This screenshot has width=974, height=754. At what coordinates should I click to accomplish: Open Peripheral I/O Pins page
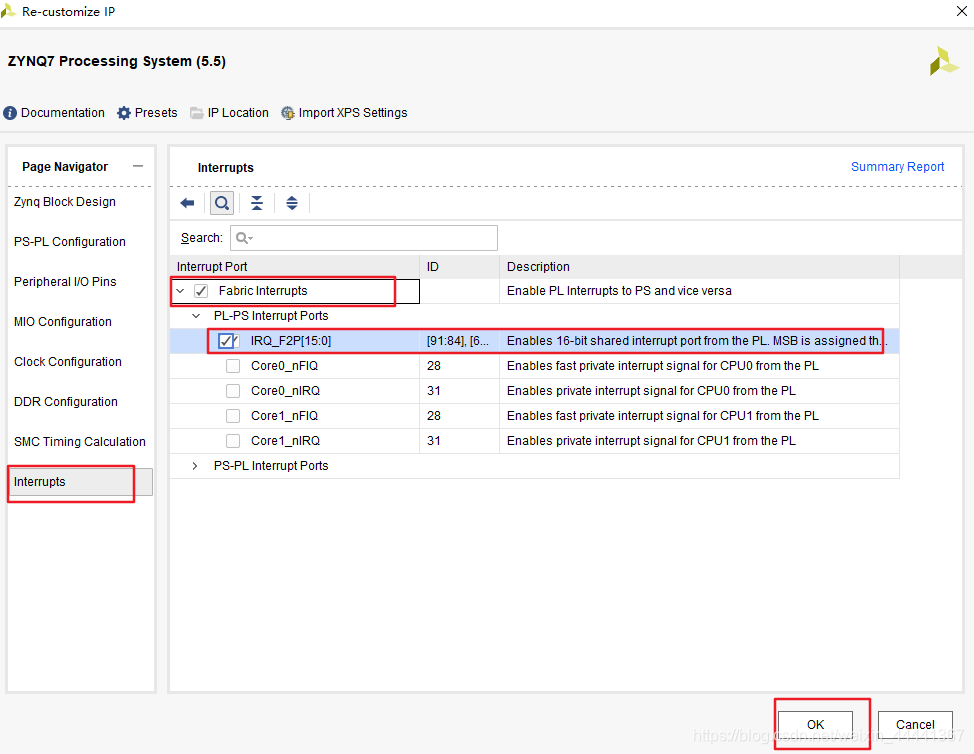[65, 281]
